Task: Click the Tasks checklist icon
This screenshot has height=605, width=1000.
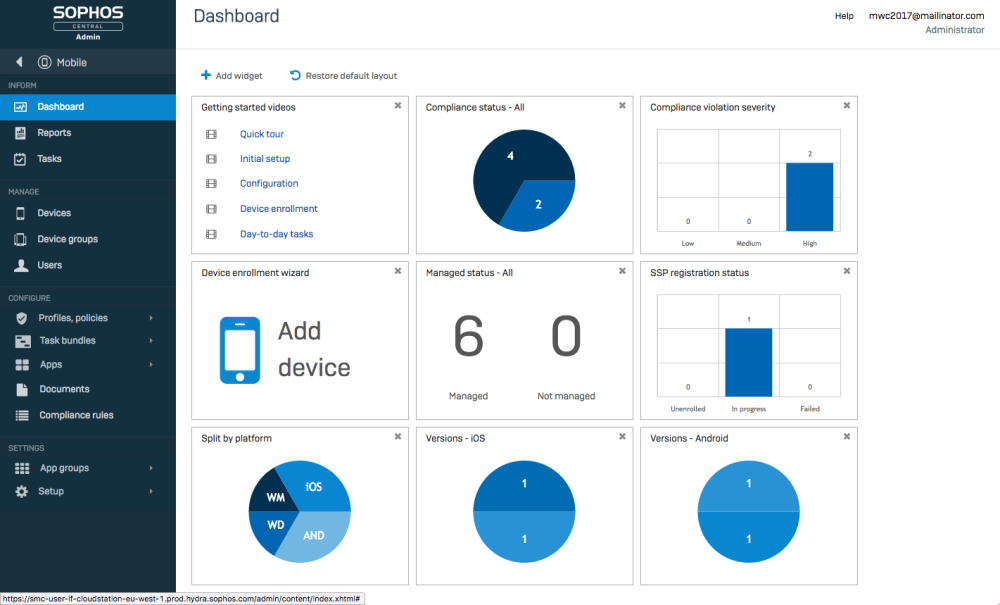Action: point(20,159)
